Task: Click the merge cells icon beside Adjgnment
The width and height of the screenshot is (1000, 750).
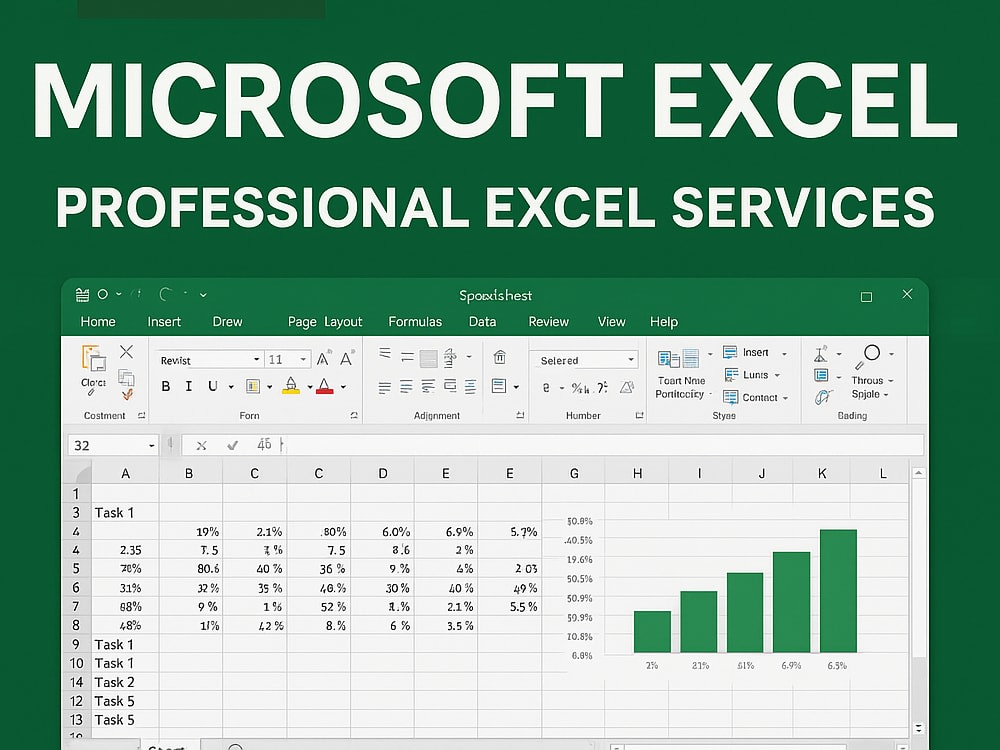Action: [x=499, y=386]
